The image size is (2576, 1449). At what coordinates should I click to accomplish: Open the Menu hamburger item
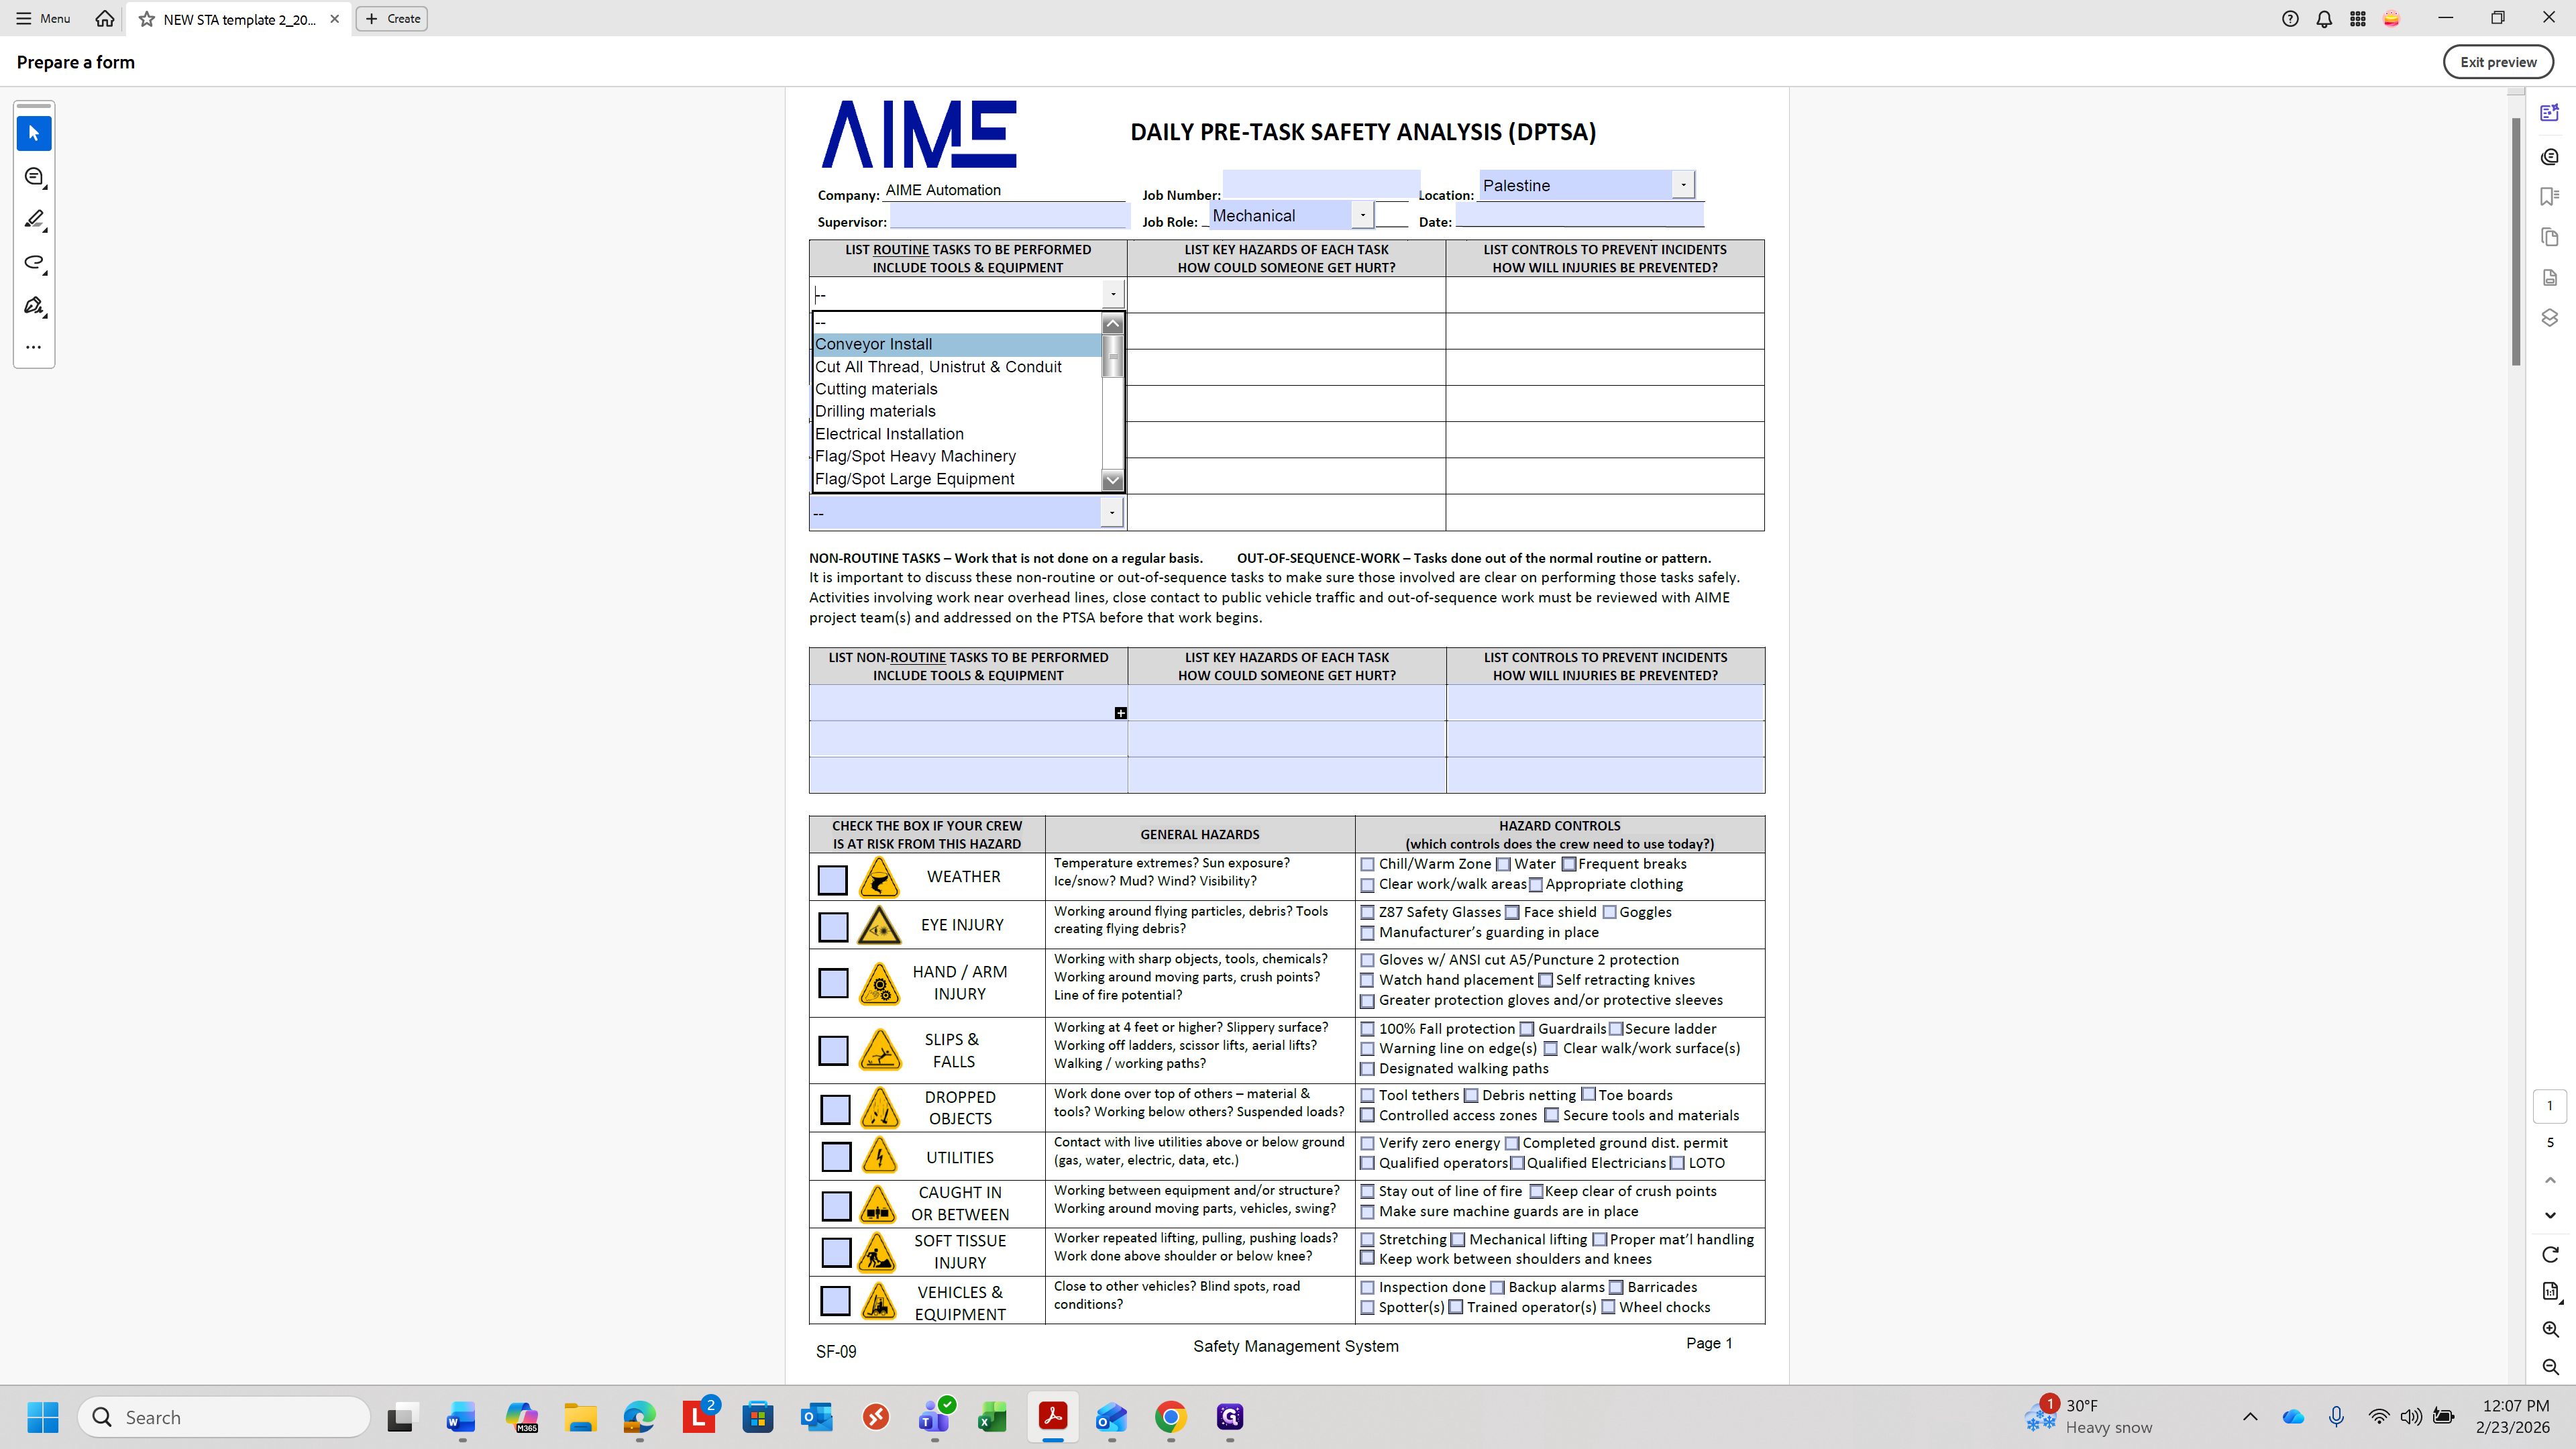tap(43, 18)
